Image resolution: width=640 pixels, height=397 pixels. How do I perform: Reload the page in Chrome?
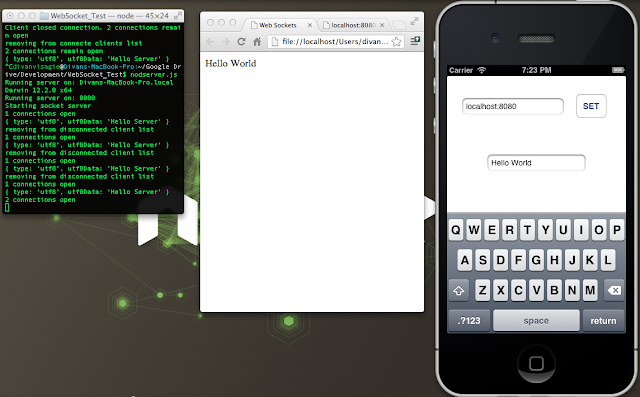(x=241, y=42)
